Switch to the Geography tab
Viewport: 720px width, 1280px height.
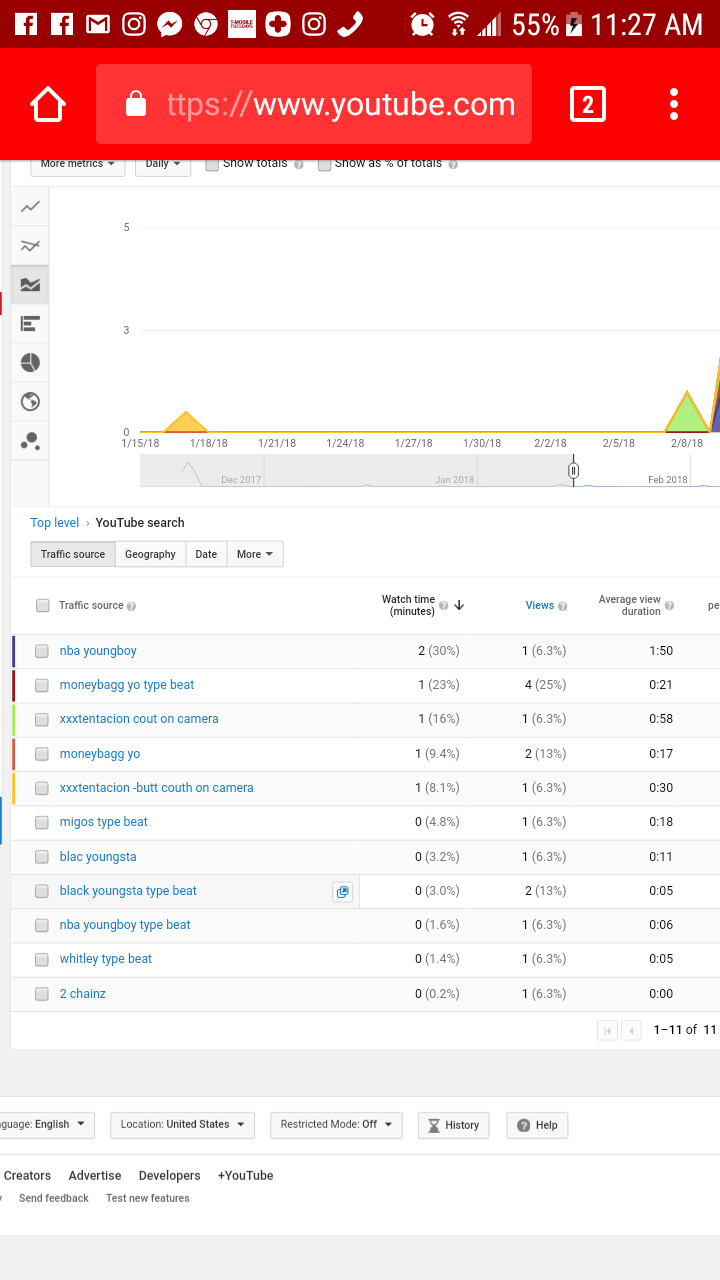(150, 554)
